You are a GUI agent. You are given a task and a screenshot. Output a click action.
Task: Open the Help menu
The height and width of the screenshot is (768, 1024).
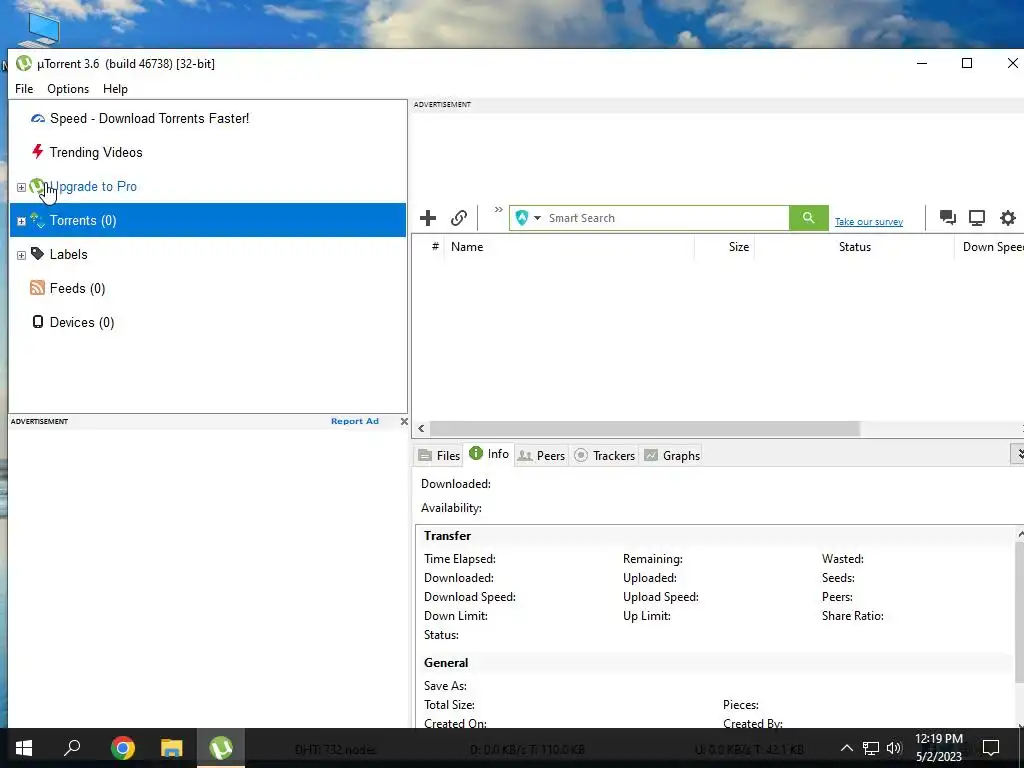(x=115, y=89)
